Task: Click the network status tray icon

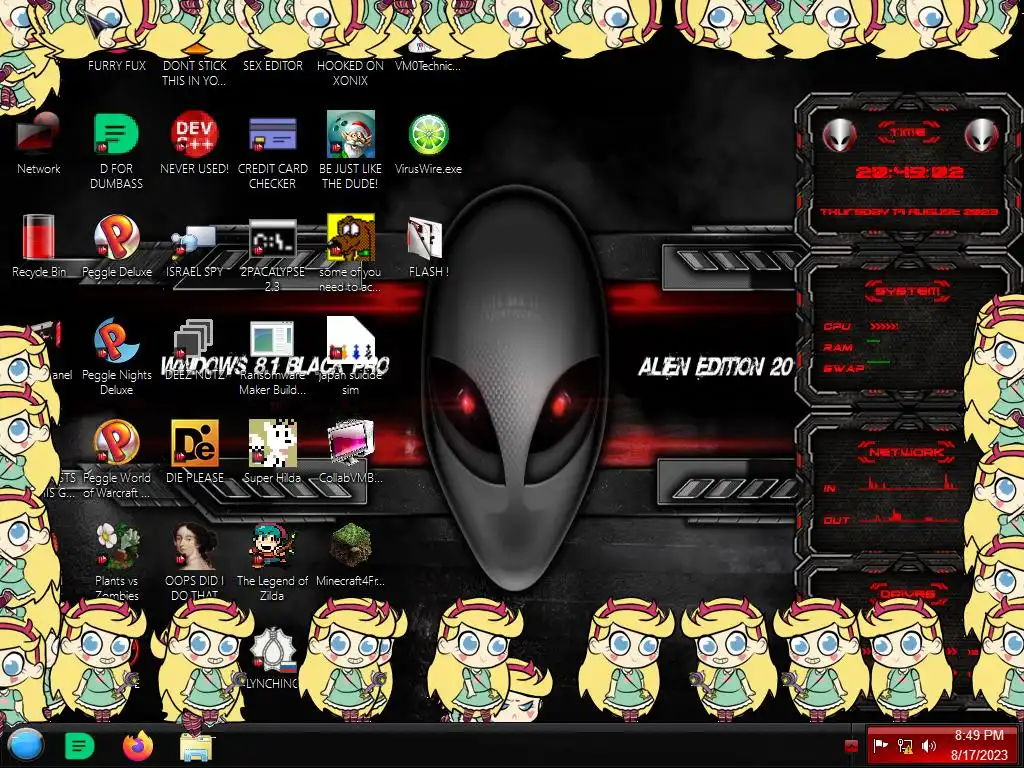Action: (x=905, y=745)
